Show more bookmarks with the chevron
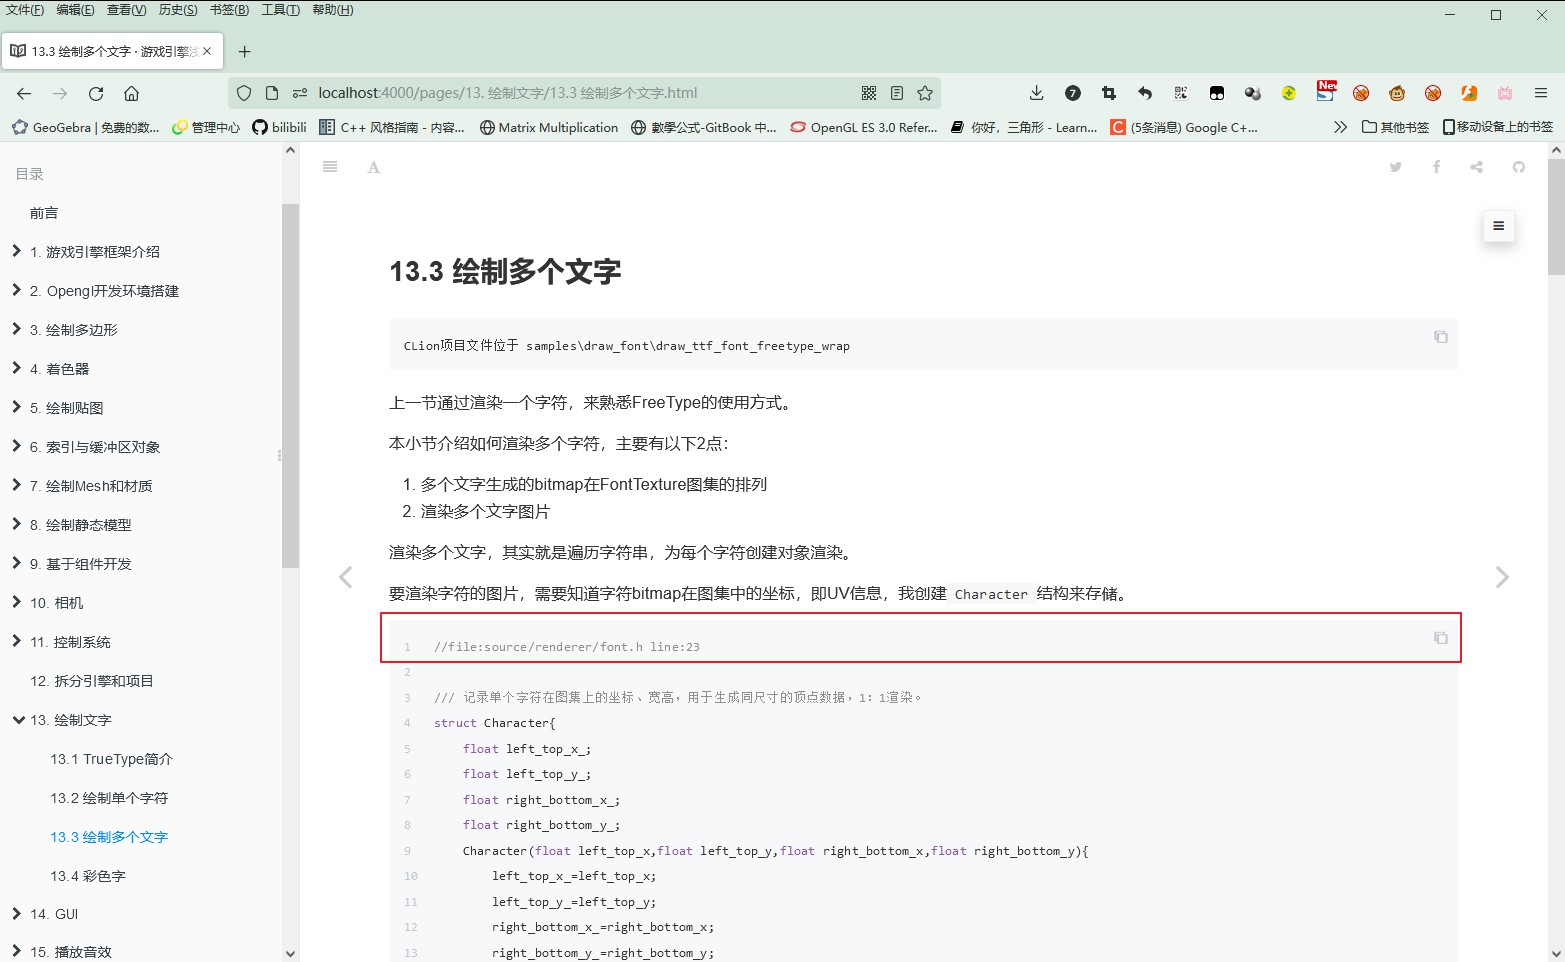Viewport: 1565px width, 962px height. tap(1340, 127)
